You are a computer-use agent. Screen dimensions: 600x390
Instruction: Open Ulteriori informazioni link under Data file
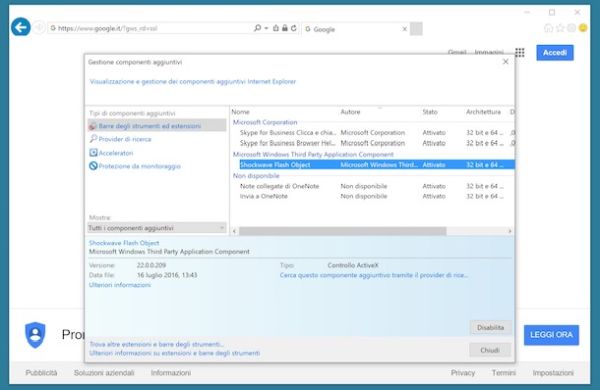tap(120, 285)
